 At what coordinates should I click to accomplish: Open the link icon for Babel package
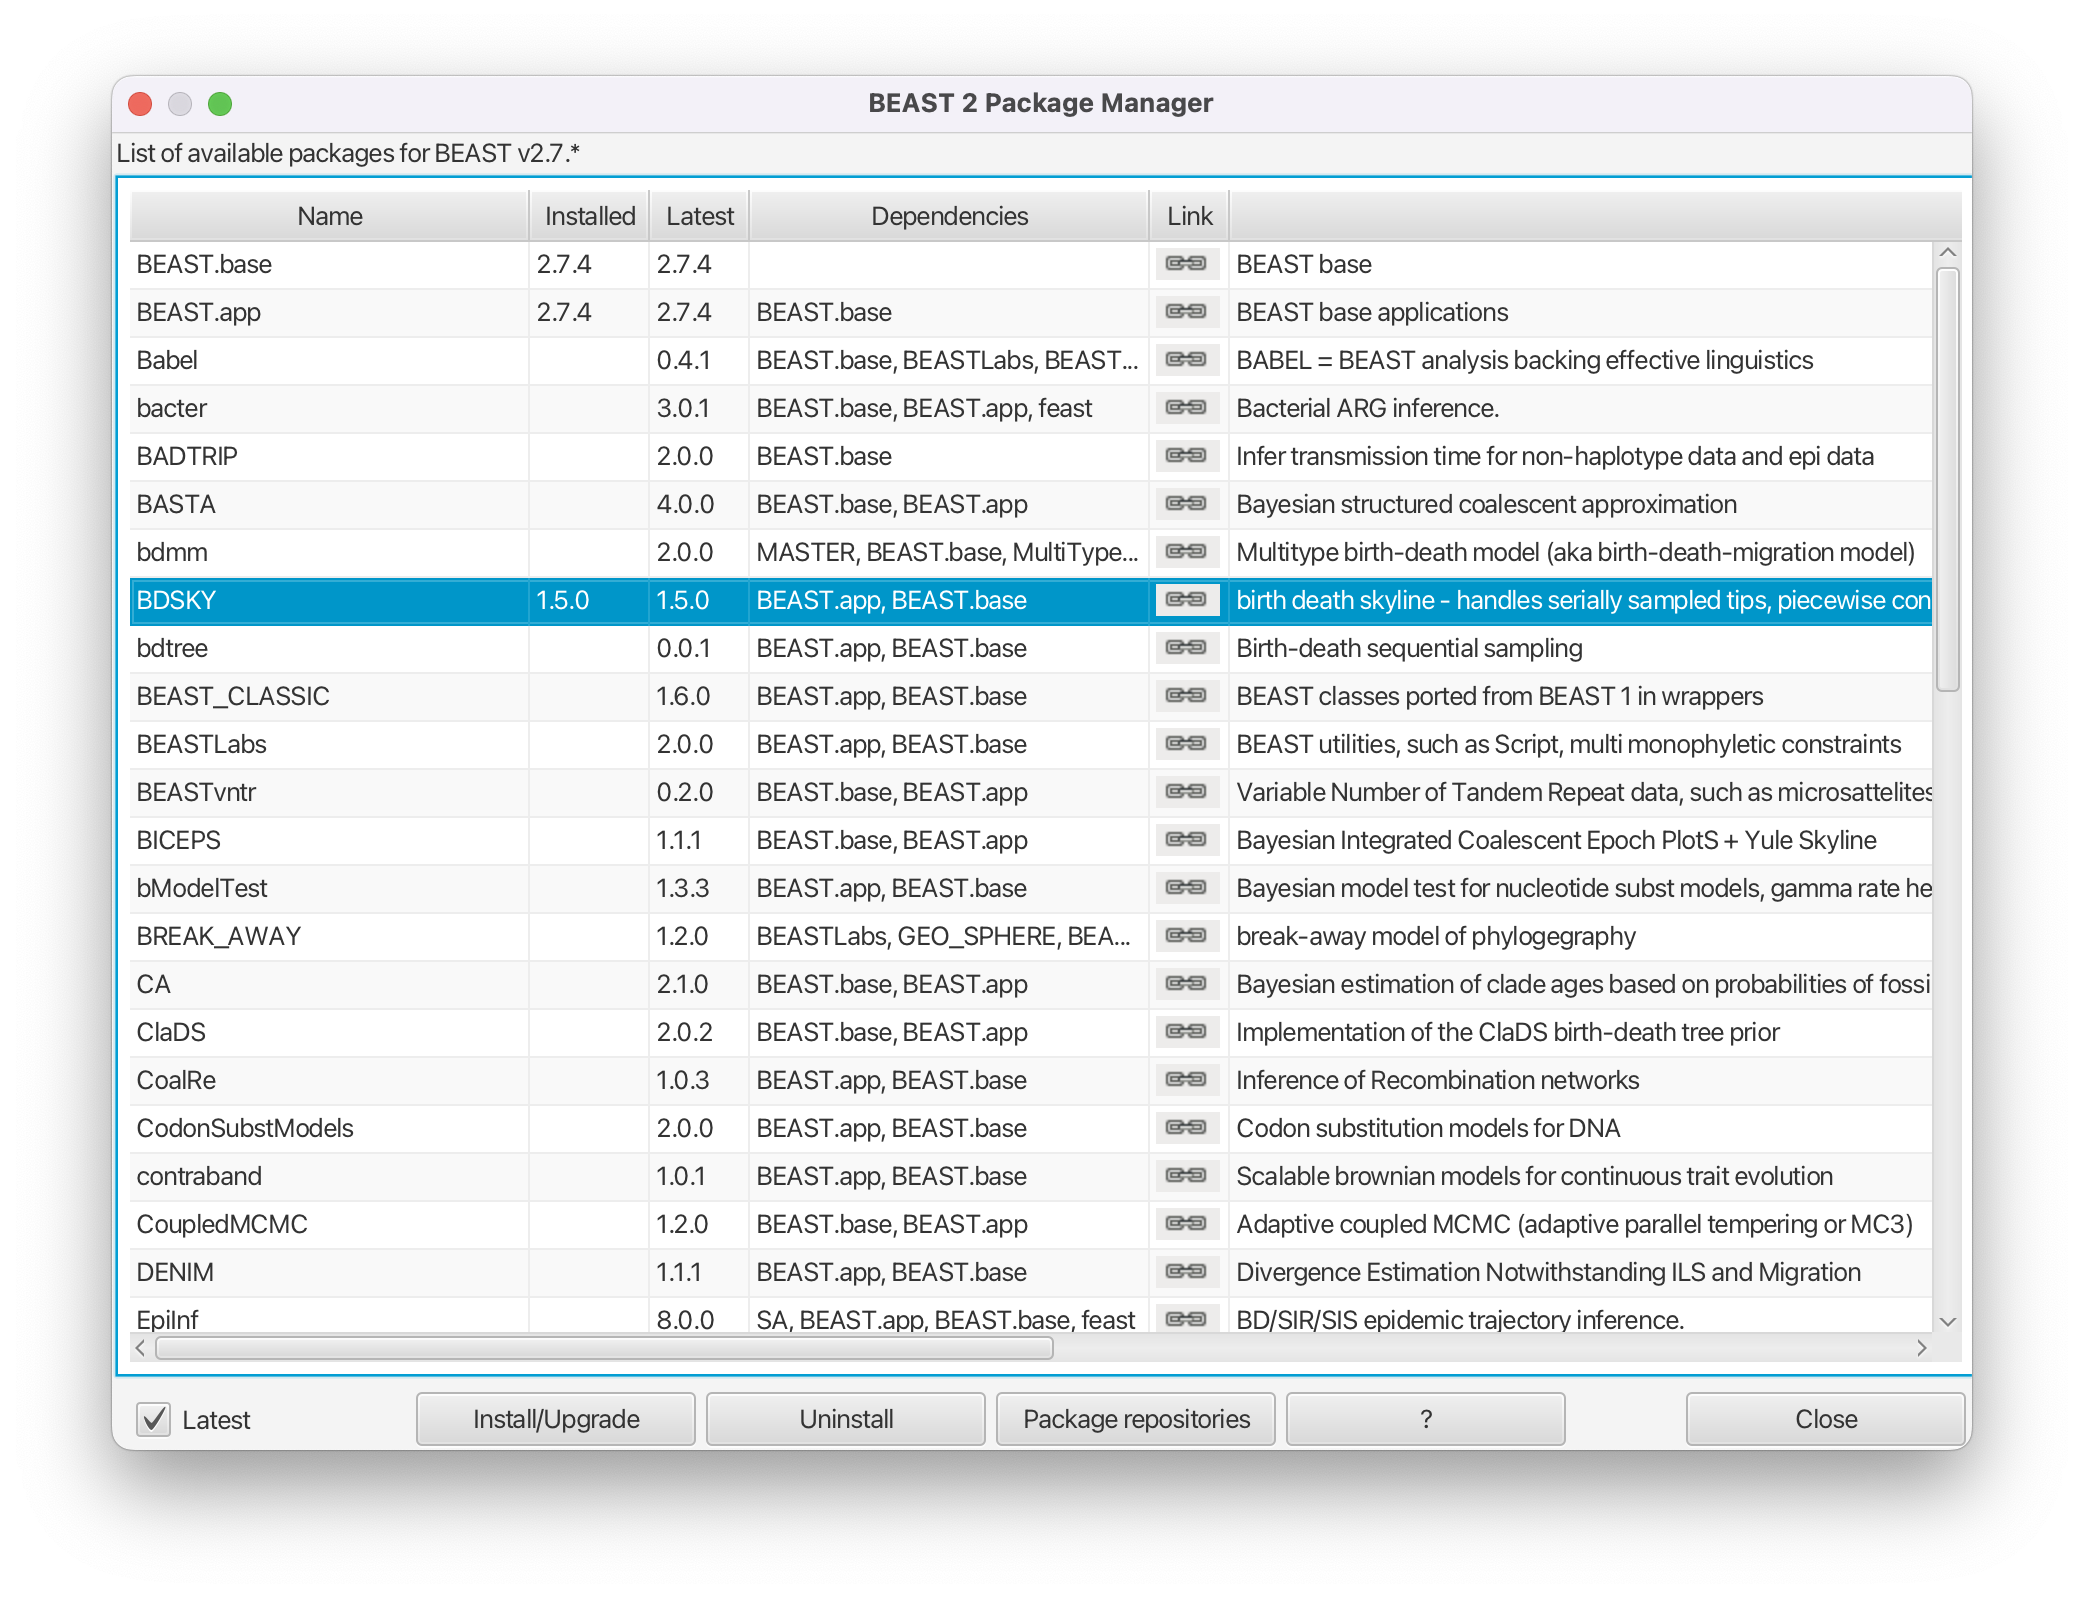click(1187, 359)
